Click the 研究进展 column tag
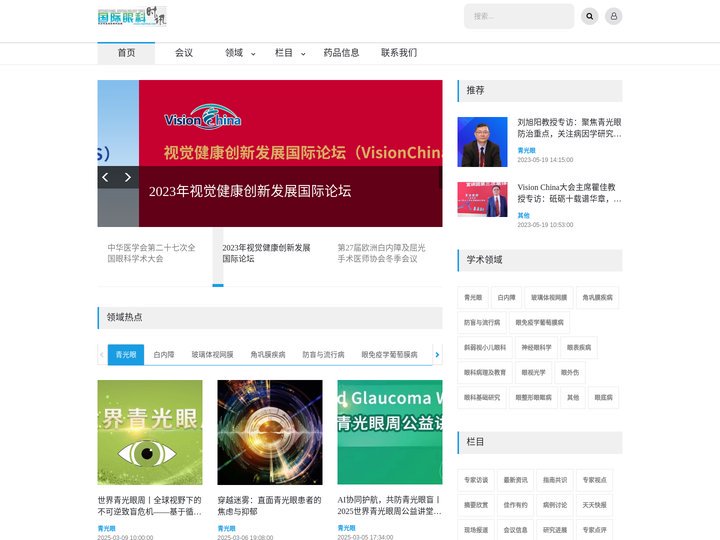The width and height of the screenshot is (720, 540). click(x=555, y=530)
